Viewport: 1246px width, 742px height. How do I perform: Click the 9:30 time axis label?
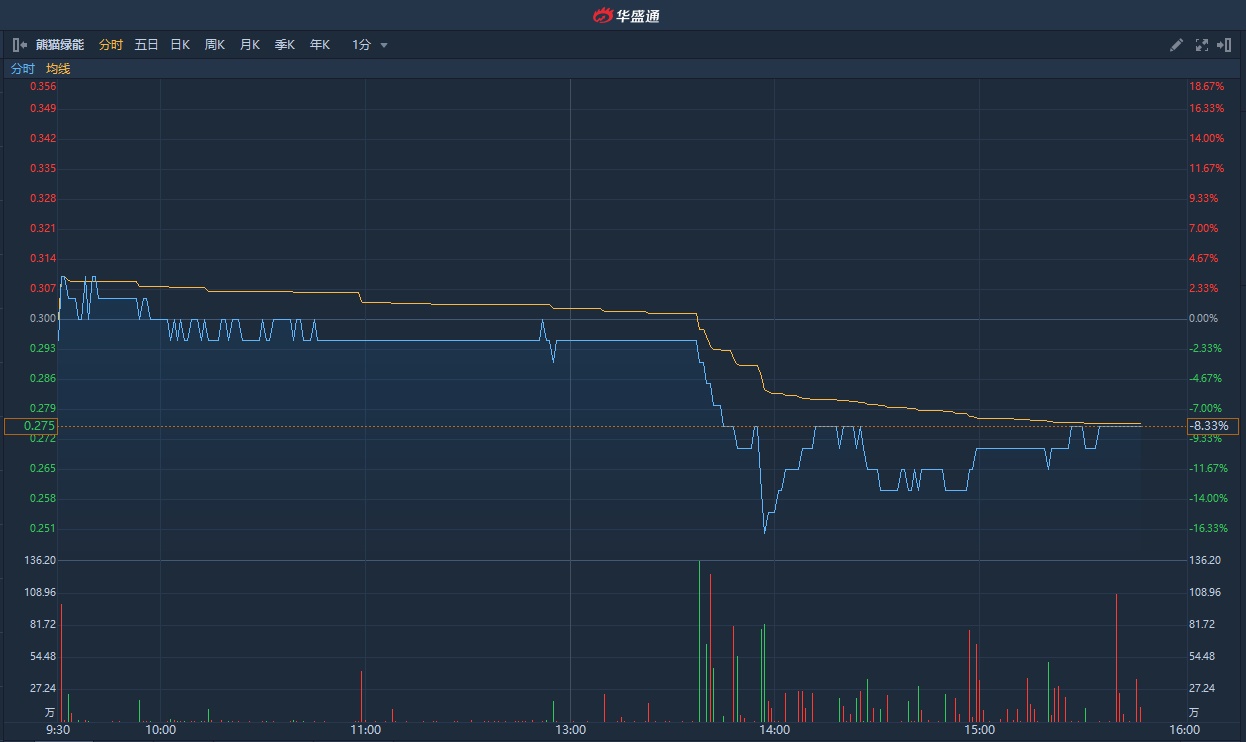coord(58,730)
